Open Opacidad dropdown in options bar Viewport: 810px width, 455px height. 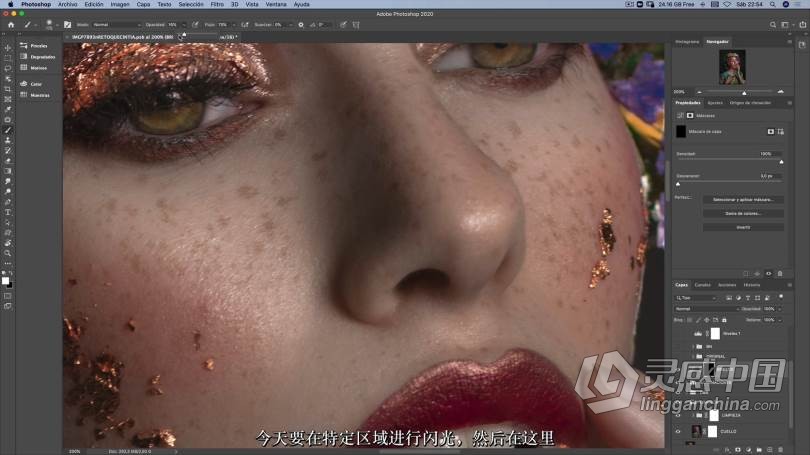pyautogui.click(x=183, y=24)
